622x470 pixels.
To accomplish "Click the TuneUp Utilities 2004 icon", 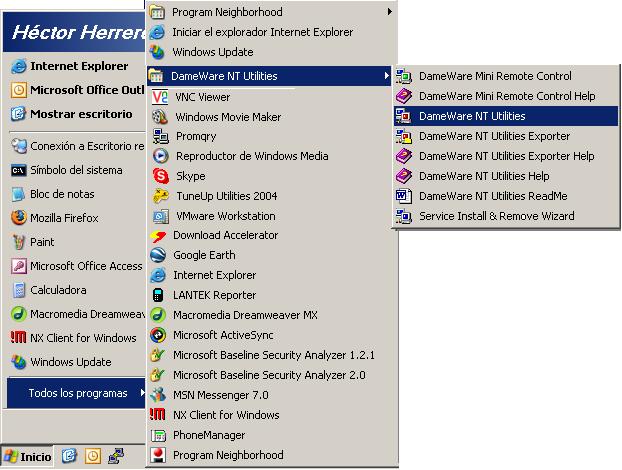I will point(161,196).
